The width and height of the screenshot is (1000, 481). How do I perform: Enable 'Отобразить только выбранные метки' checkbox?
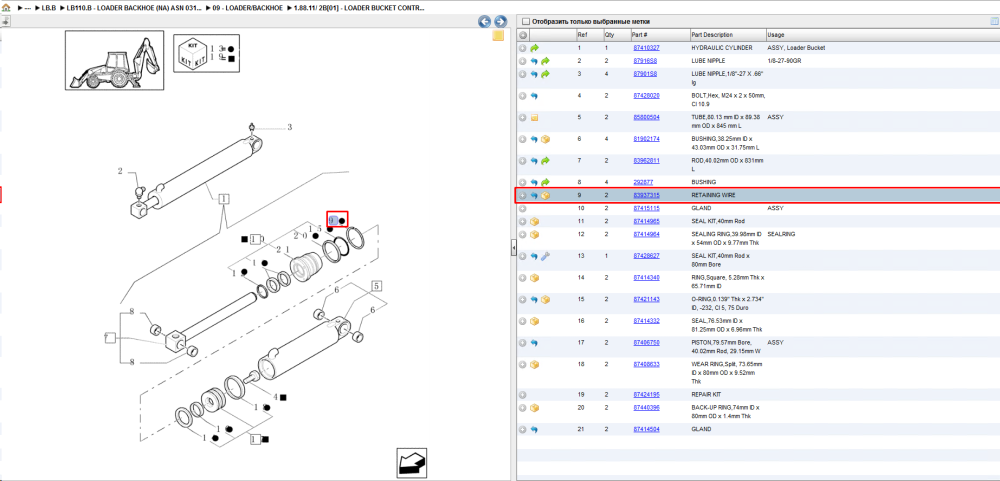526,21
